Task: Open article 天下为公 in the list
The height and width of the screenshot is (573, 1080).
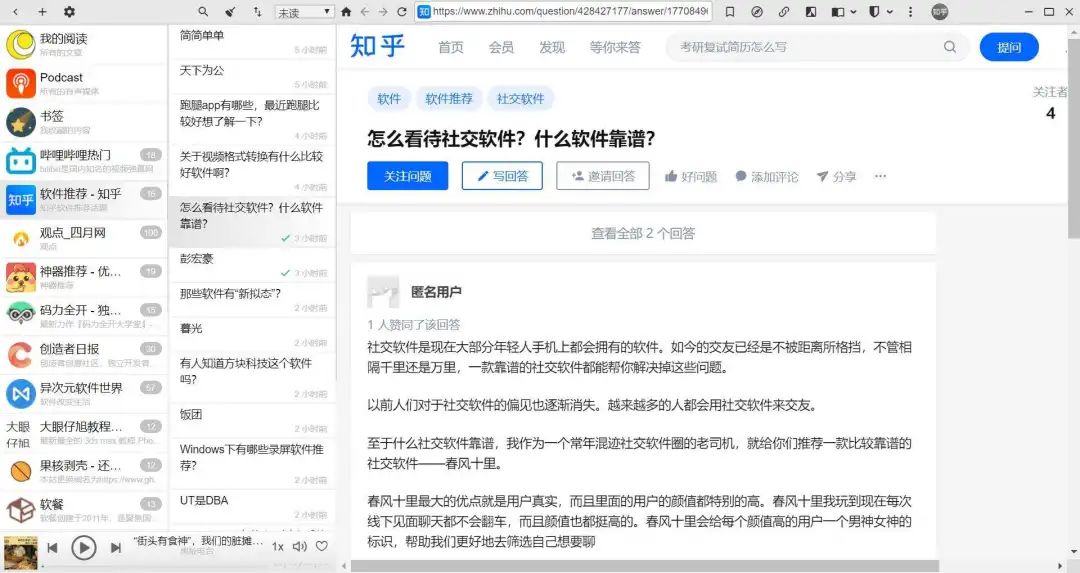Action: 252,76
